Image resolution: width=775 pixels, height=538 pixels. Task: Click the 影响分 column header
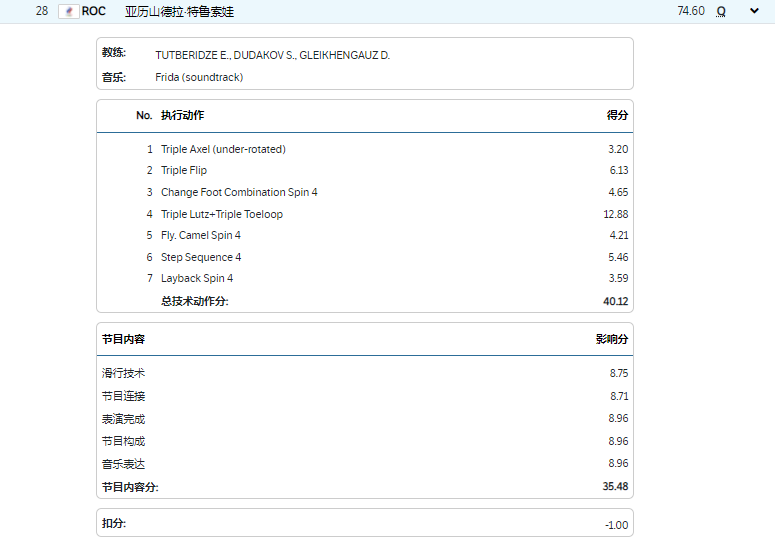coord(612,339)
